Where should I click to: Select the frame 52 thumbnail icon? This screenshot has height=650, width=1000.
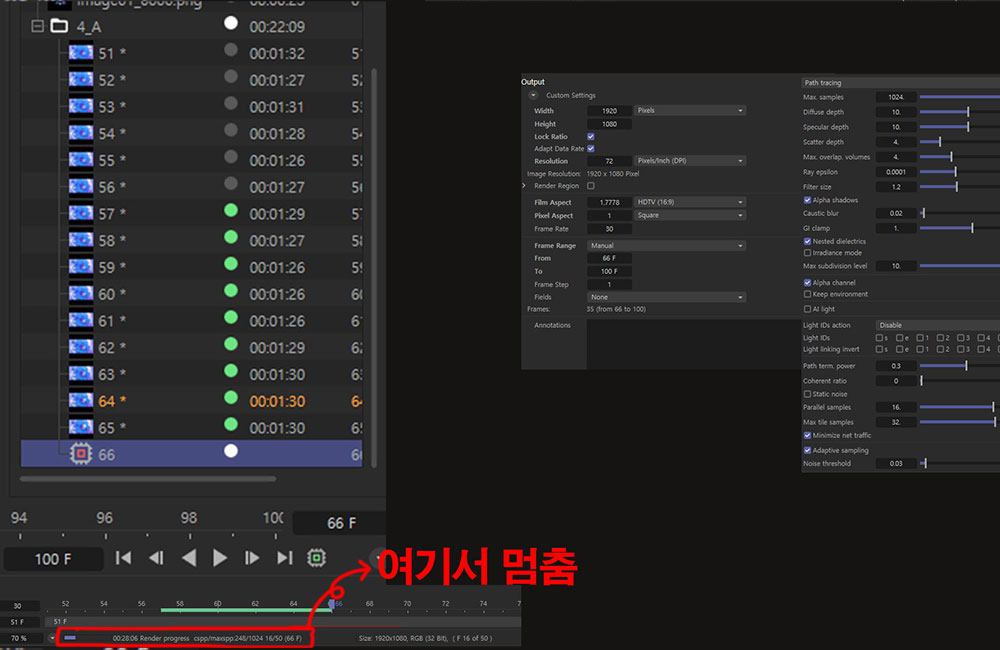(x=81, y=79)
